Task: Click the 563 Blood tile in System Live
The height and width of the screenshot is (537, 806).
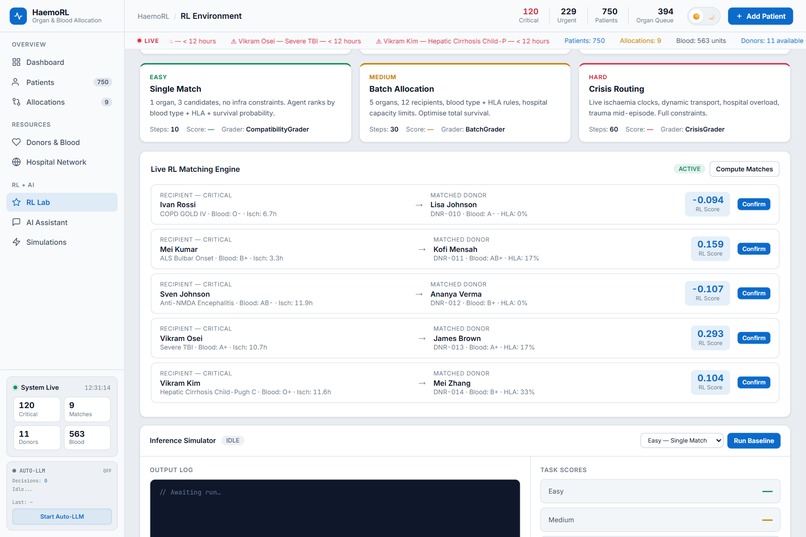Action: point(87,438)
